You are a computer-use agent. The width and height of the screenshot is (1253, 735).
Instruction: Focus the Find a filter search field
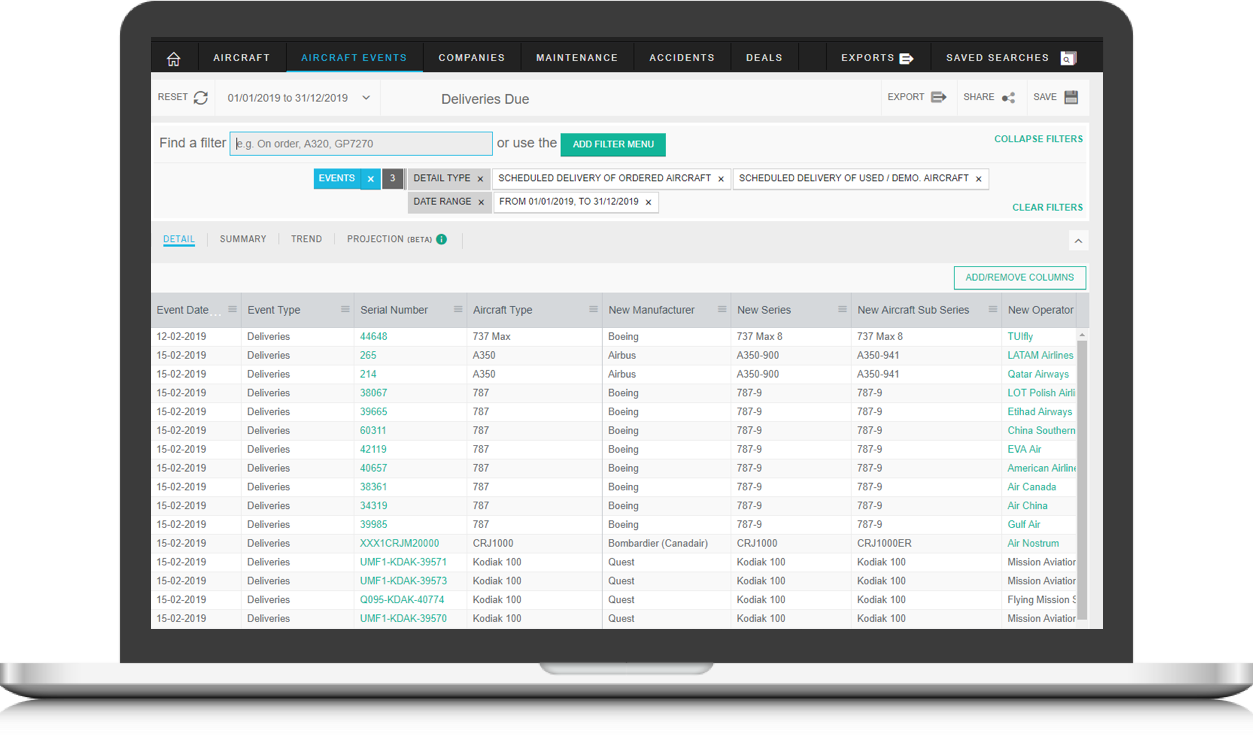tap(361, 144)
